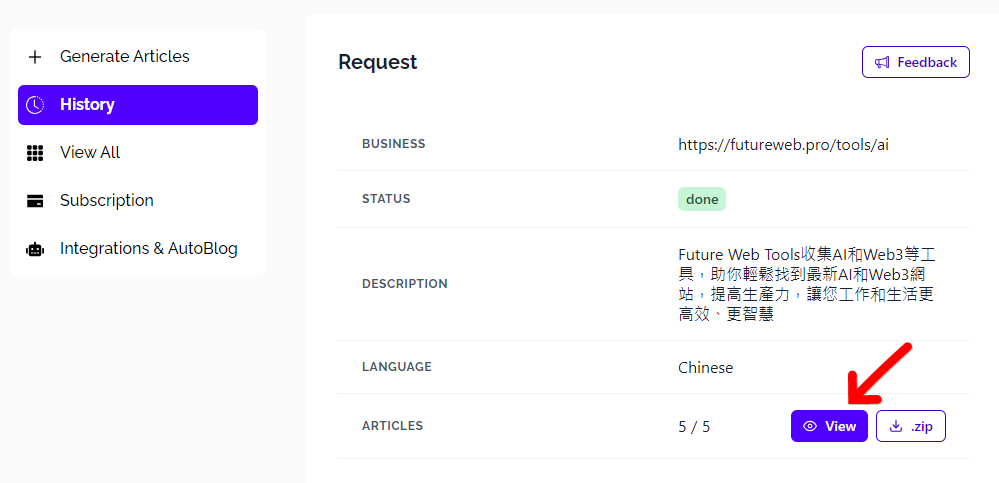Viewport: 999px width, 483px height.
Task: Click the futureweb.pro business URL
Action: [783, 144]
